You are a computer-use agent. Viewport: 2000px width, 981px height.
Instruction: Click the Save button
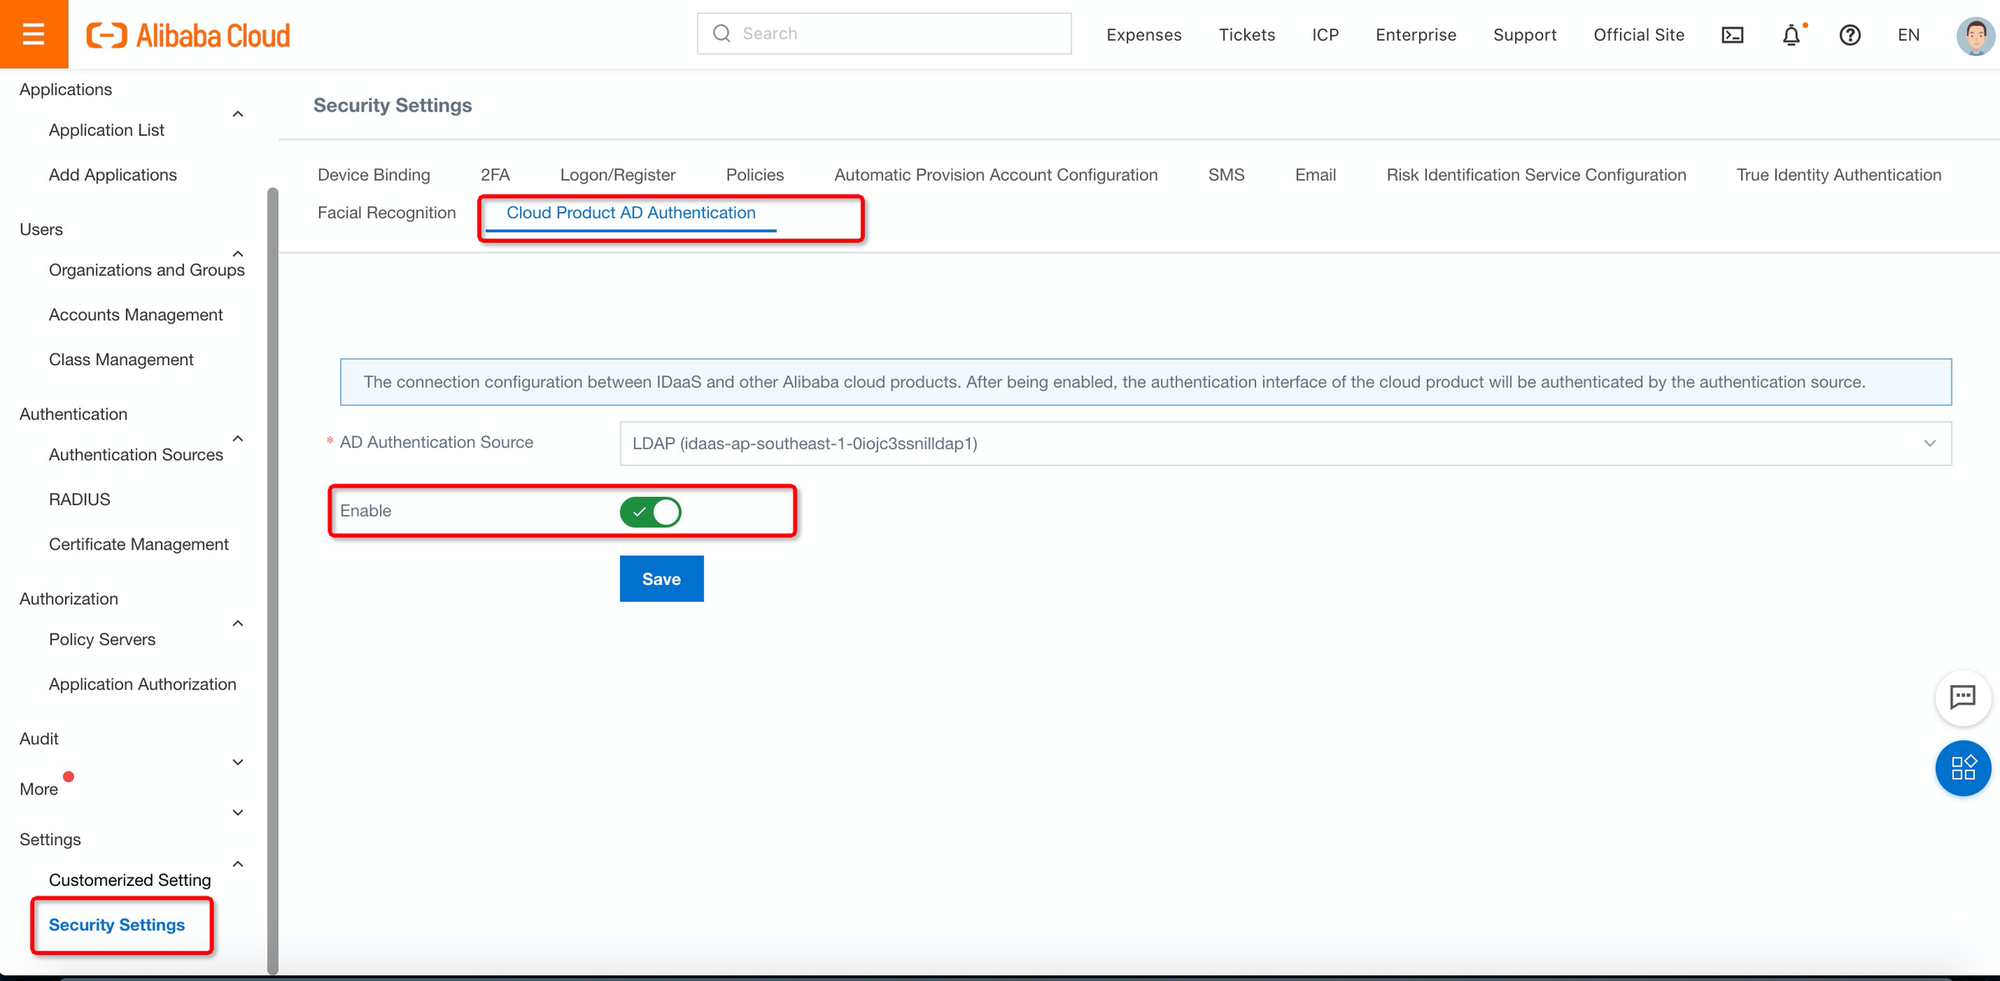click(x=661, y=578)
